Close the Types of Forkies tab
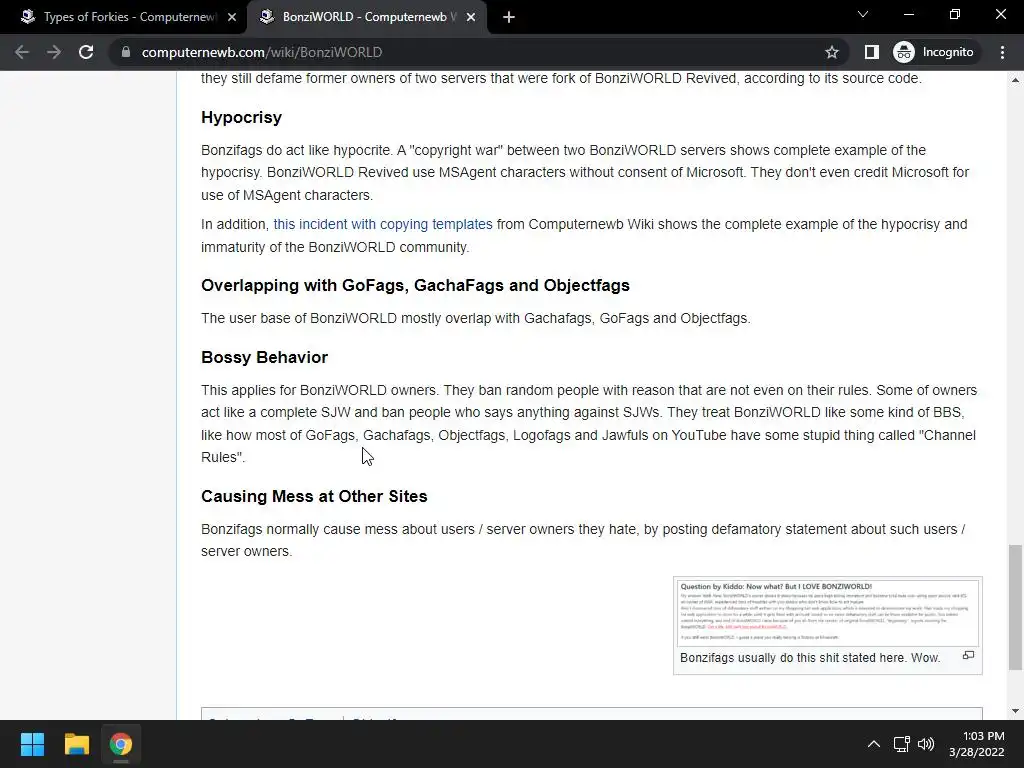The width and height of the screenshot is (1024, 768). click(x=232, y=17)
